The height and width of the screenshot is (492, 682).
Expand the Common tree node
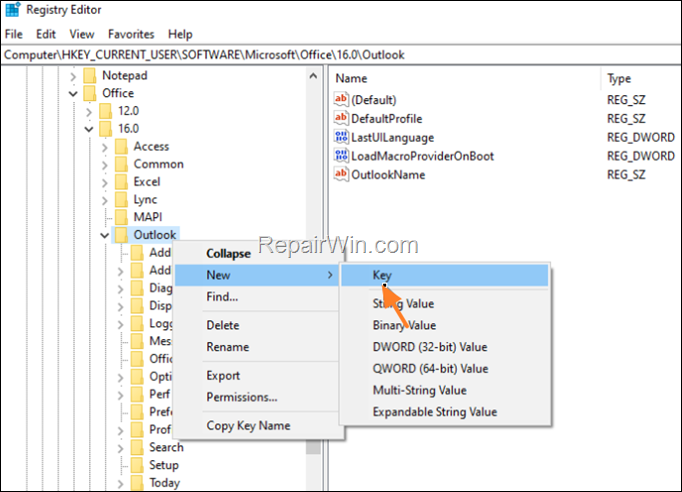point(104,165)
